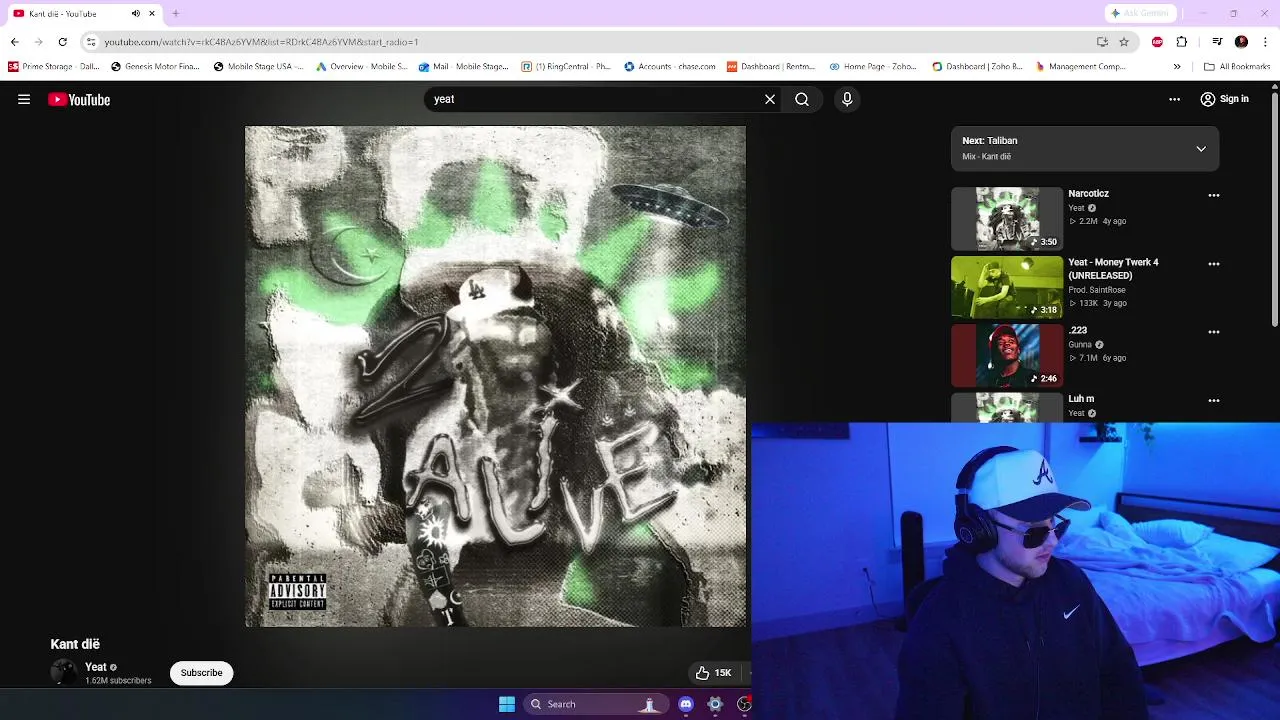Image resolution: width=1280 pixels, height=720 pixels.
Task: Open options menu for the Narcoticz video
Action: (1214, 195)
